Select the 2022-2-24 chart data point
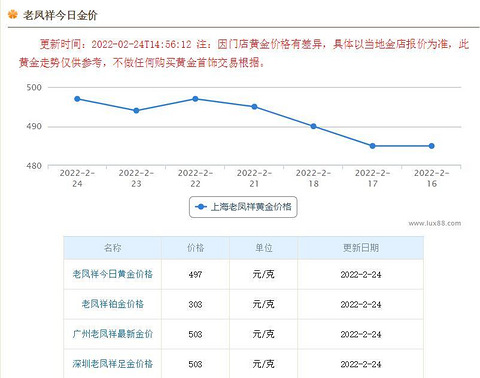This screenshot has height=378, width=480. point(77,99)
